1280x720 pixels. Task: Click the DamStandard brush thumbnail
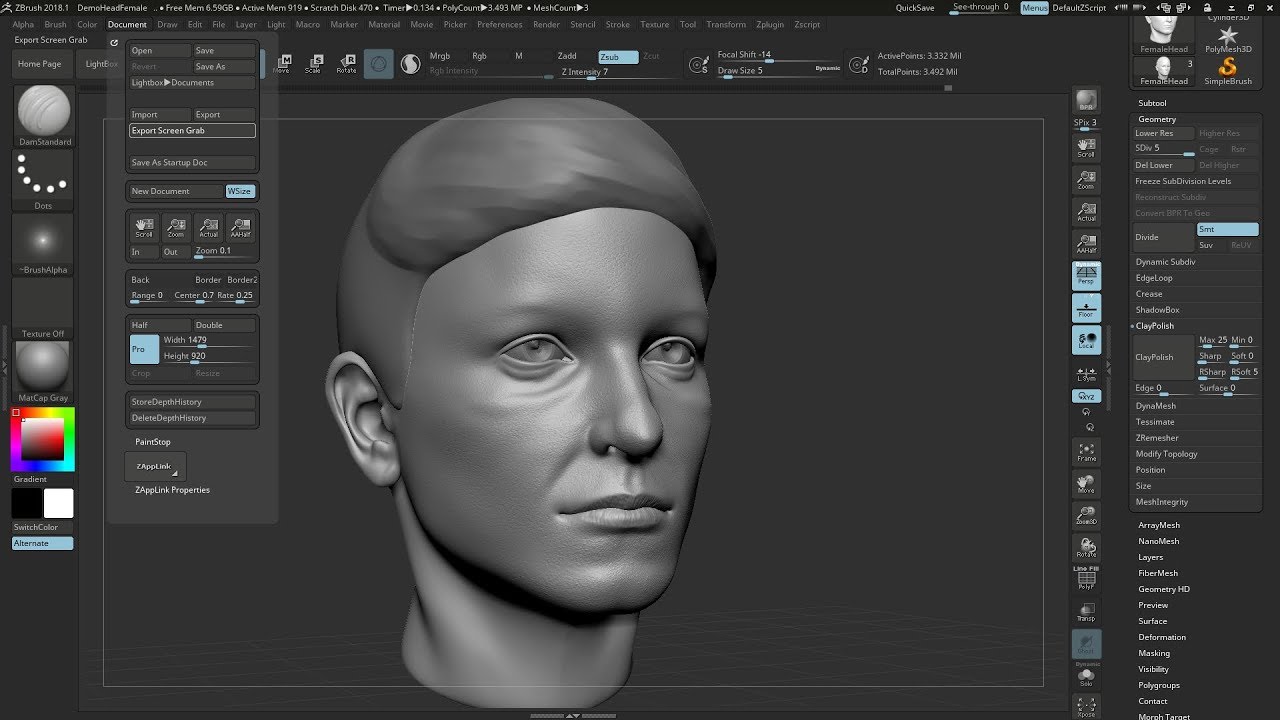[x=44, y=111]
